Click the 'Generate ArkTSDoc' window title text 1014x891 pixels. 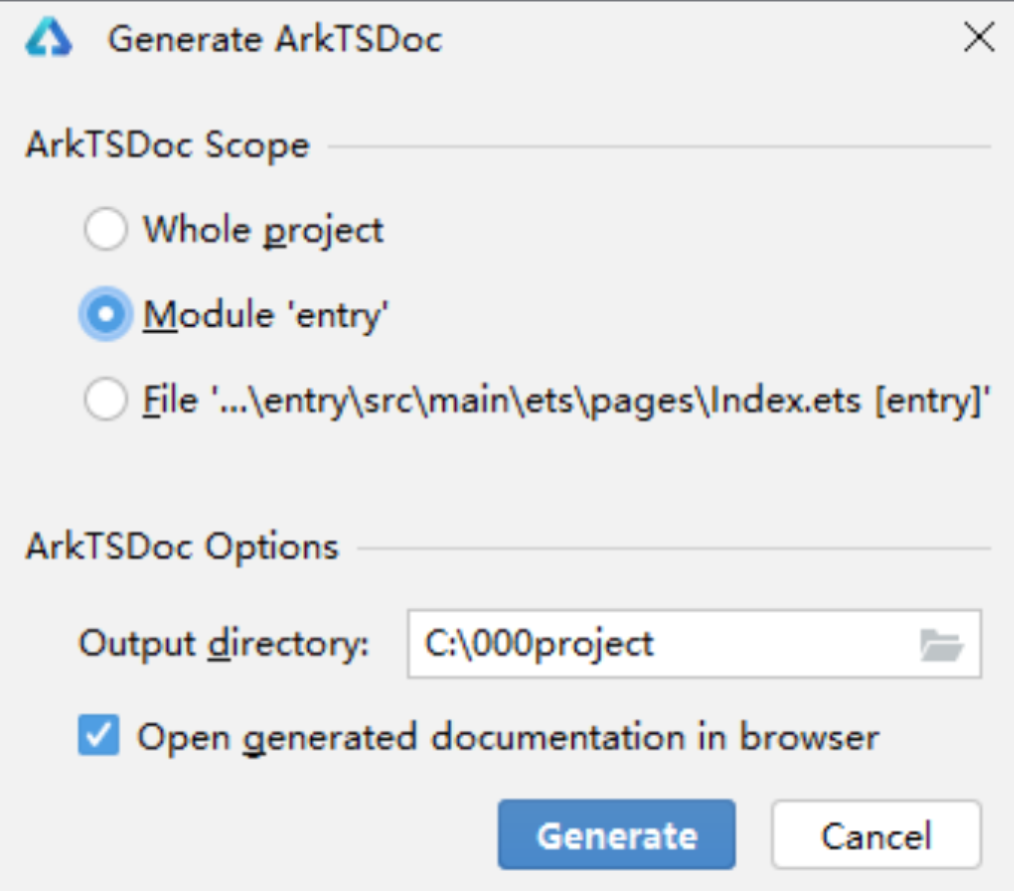pos(275,40)
